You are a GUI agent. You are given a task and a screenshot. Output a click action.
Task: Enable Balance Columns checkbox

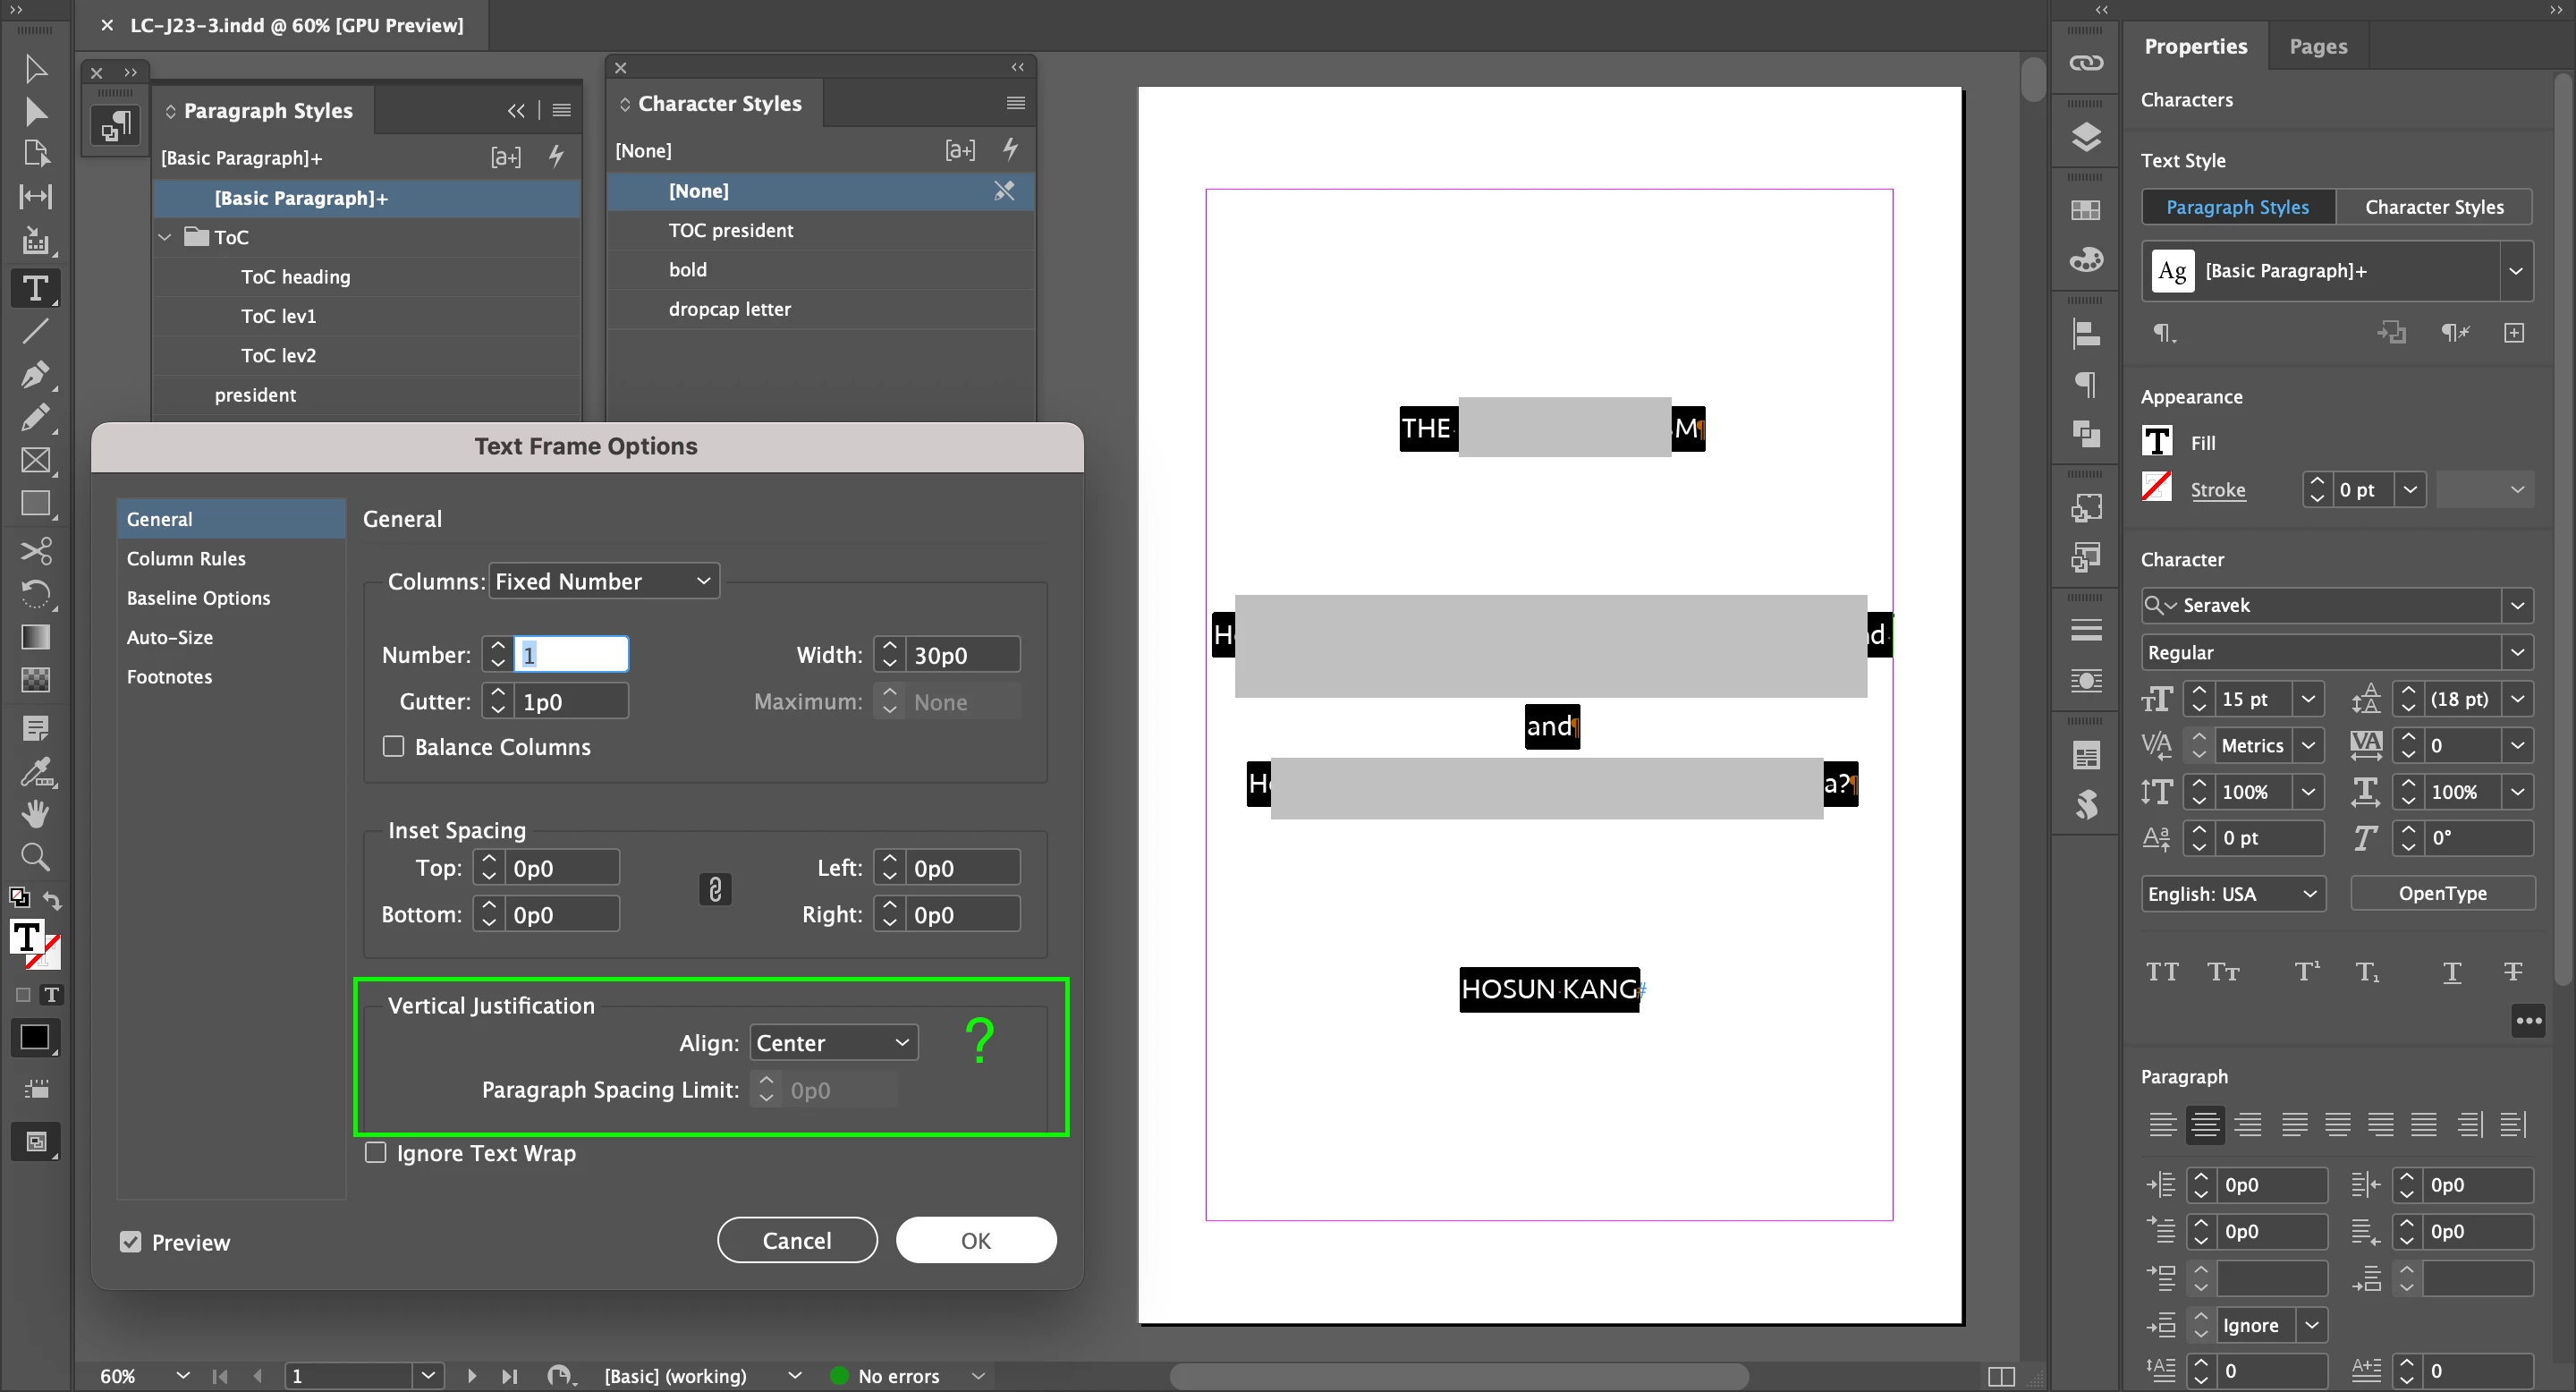(394, 747)
